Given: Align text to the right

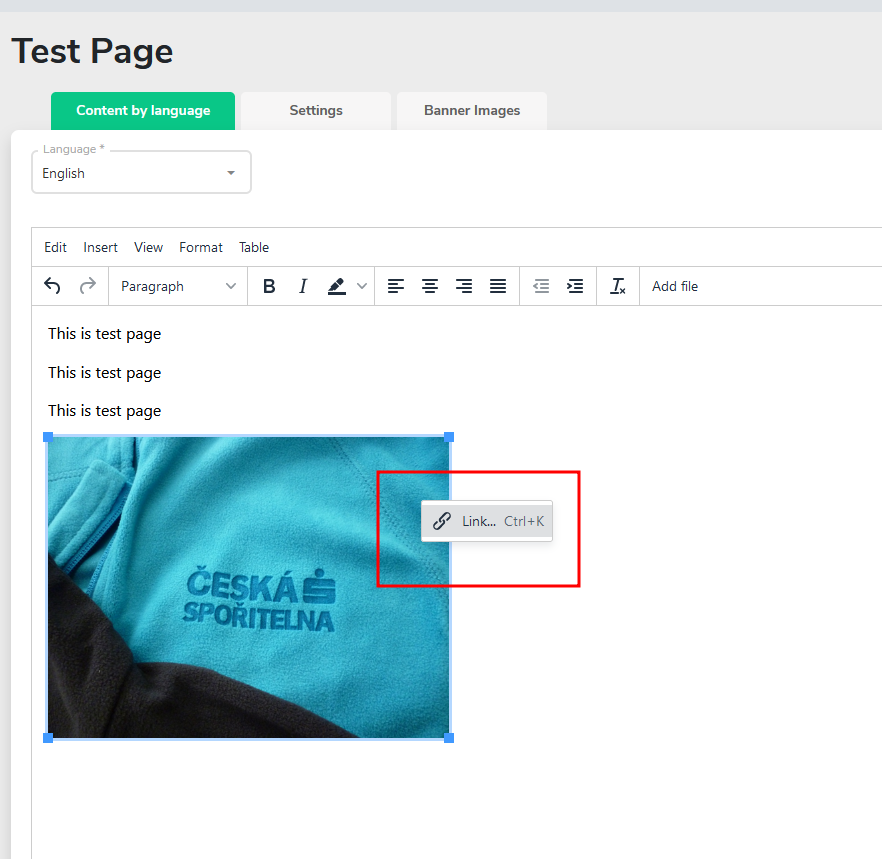Looking at the screenshot, I should 464,286.
